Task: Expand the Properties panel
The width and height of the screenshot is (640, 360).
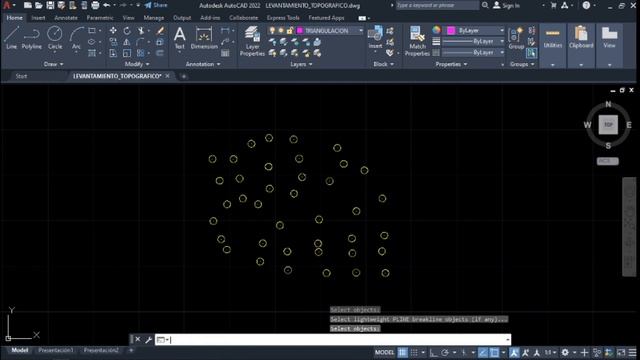Action: (x=451, y=64)
